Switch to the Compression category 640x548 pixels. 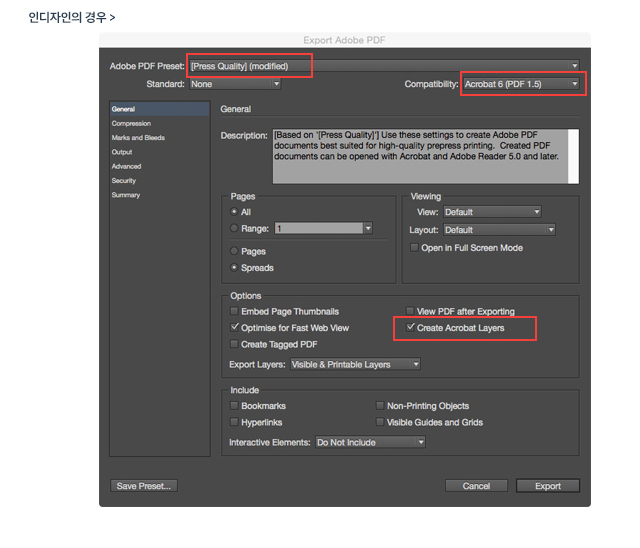[x=160, y=123]
